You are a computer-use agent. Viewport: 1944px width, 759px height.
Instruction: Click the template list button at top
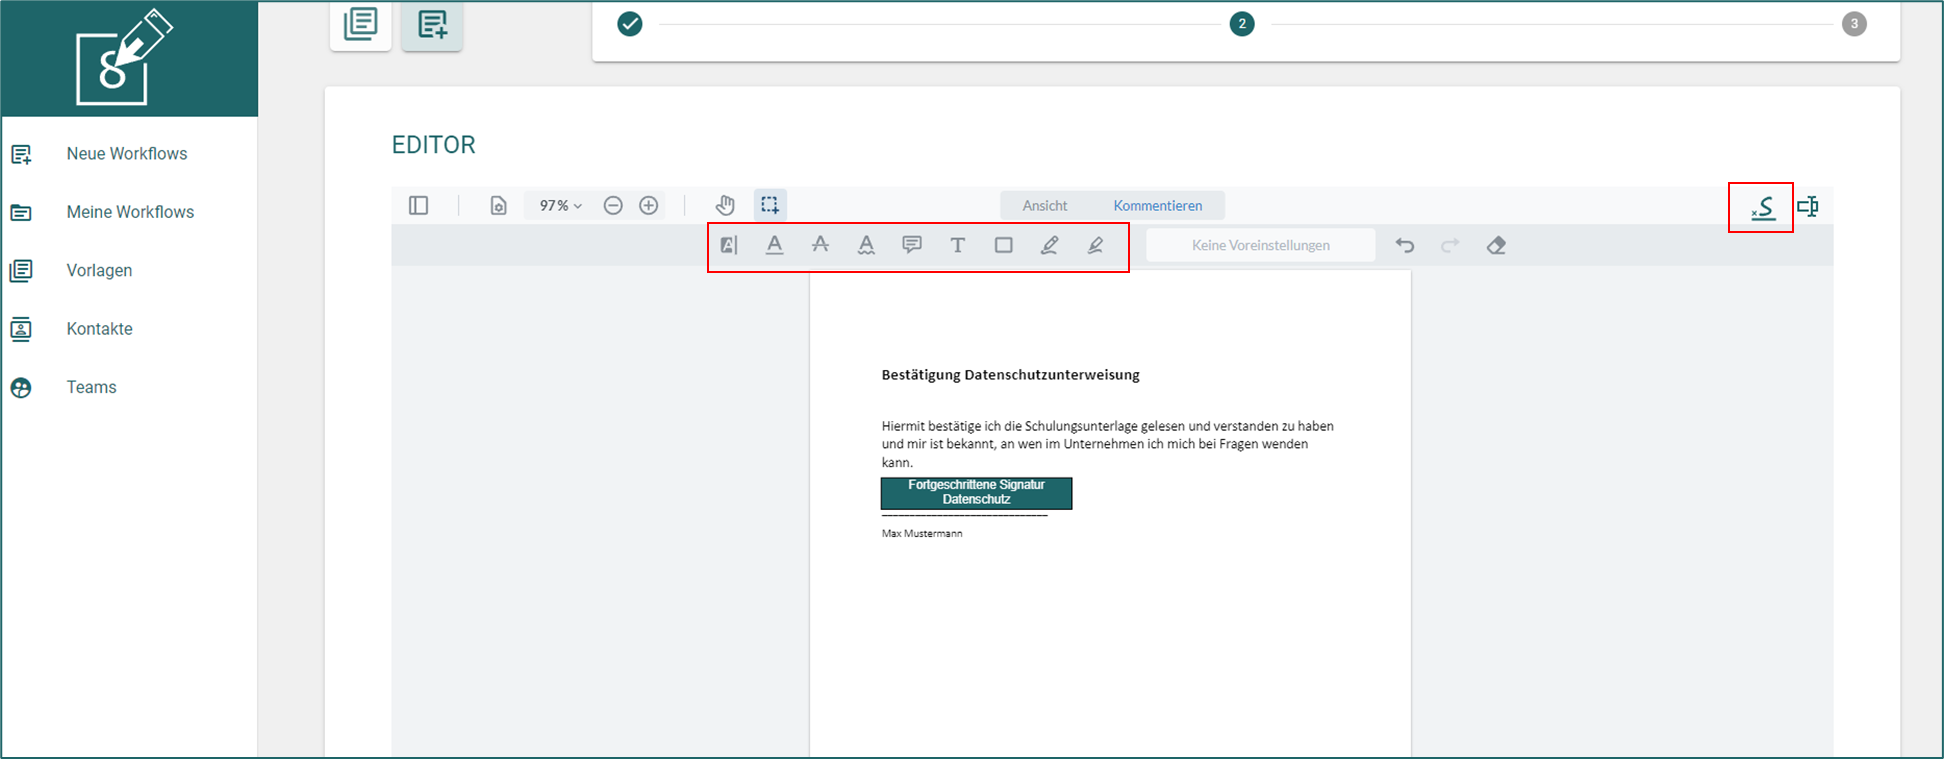360,24
